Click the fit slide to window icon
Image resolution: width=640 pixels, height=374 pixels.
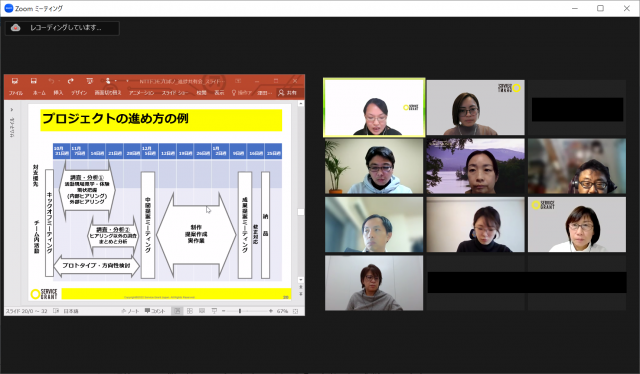(296, 311)
